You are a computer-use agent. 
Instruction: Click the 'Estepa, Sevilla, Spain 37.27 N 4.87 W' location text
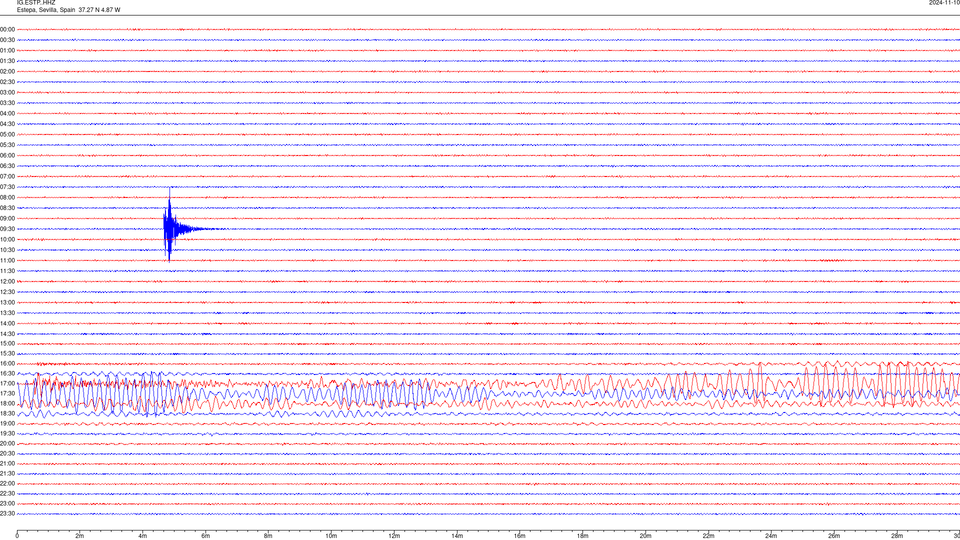click(x=69, y=10)
